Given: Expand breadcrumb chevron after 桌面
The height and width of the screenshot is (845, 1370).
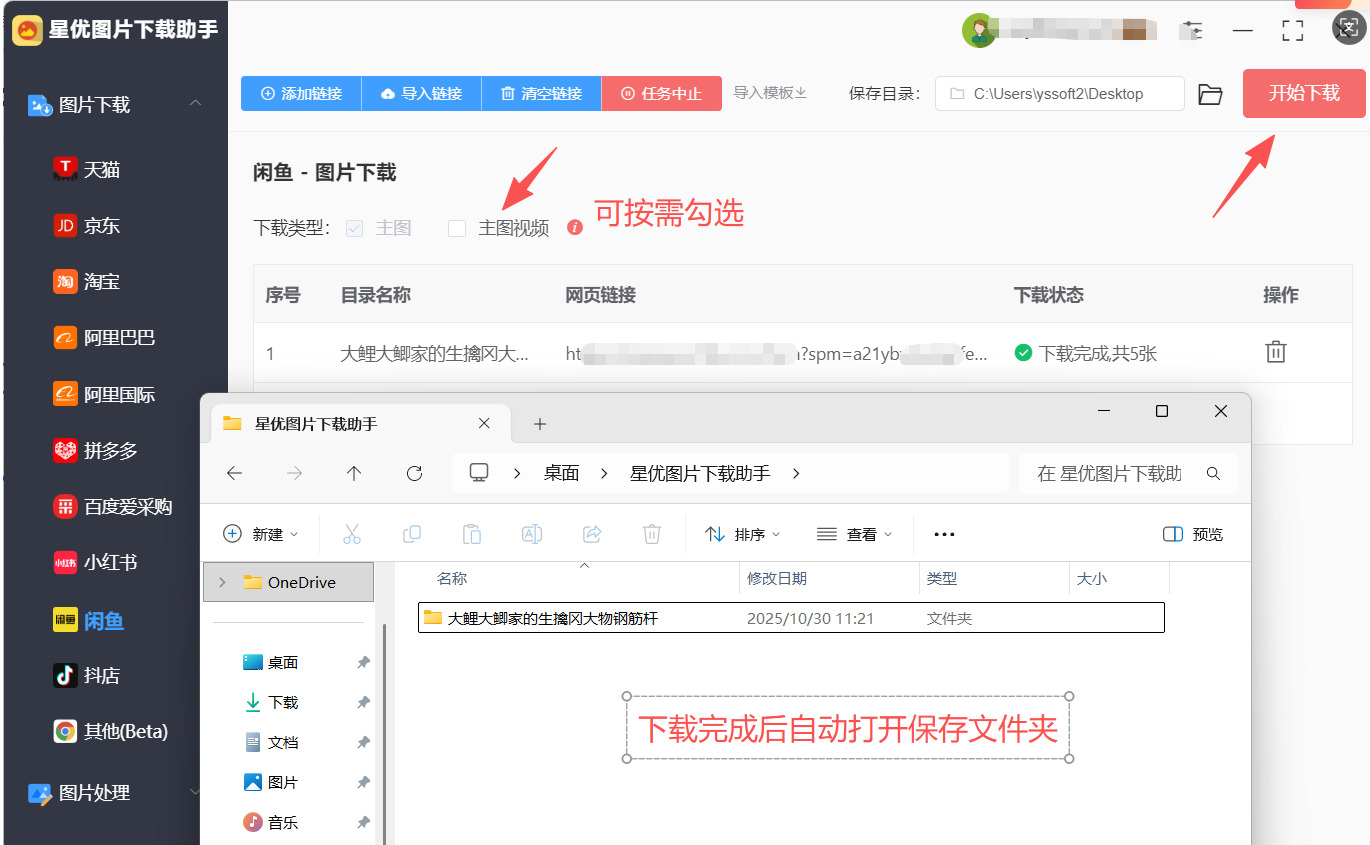Looking at the screenshot, I should (x=604, y=473).
